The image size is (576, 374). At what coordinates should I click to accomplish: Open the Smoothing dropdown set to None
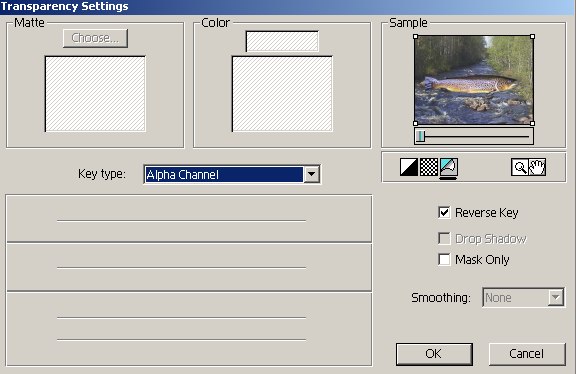[523, 297]
